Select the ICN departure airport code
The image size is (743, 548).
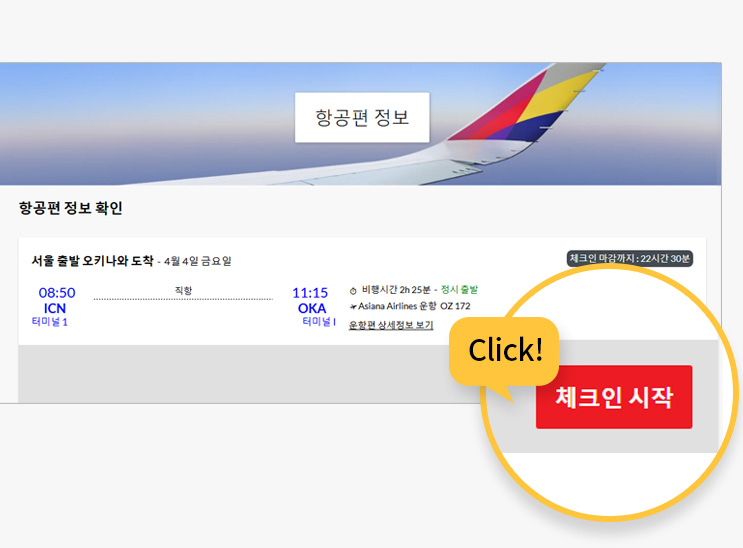click(54, 308)
